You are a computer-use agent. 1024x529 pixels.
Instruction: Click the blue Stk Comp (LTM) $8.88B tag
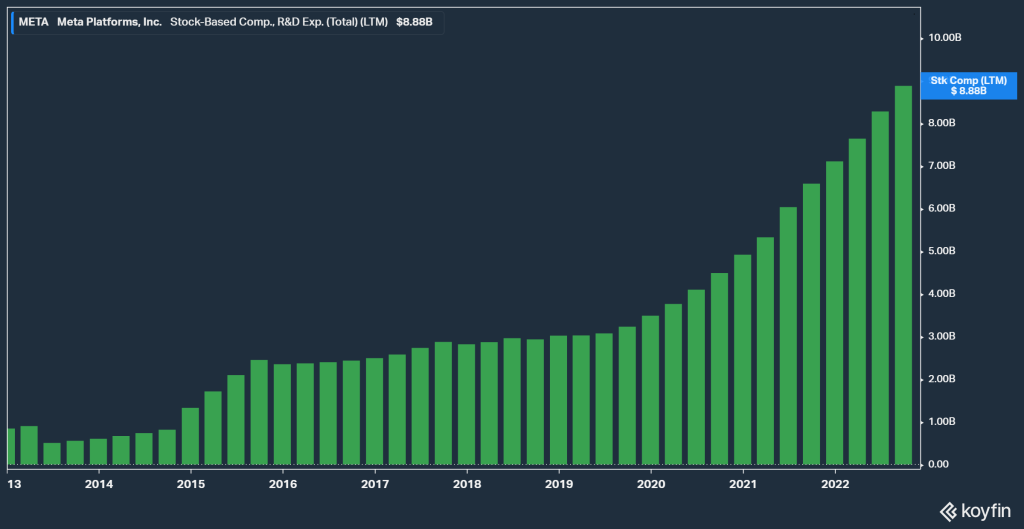coord(968,86)
